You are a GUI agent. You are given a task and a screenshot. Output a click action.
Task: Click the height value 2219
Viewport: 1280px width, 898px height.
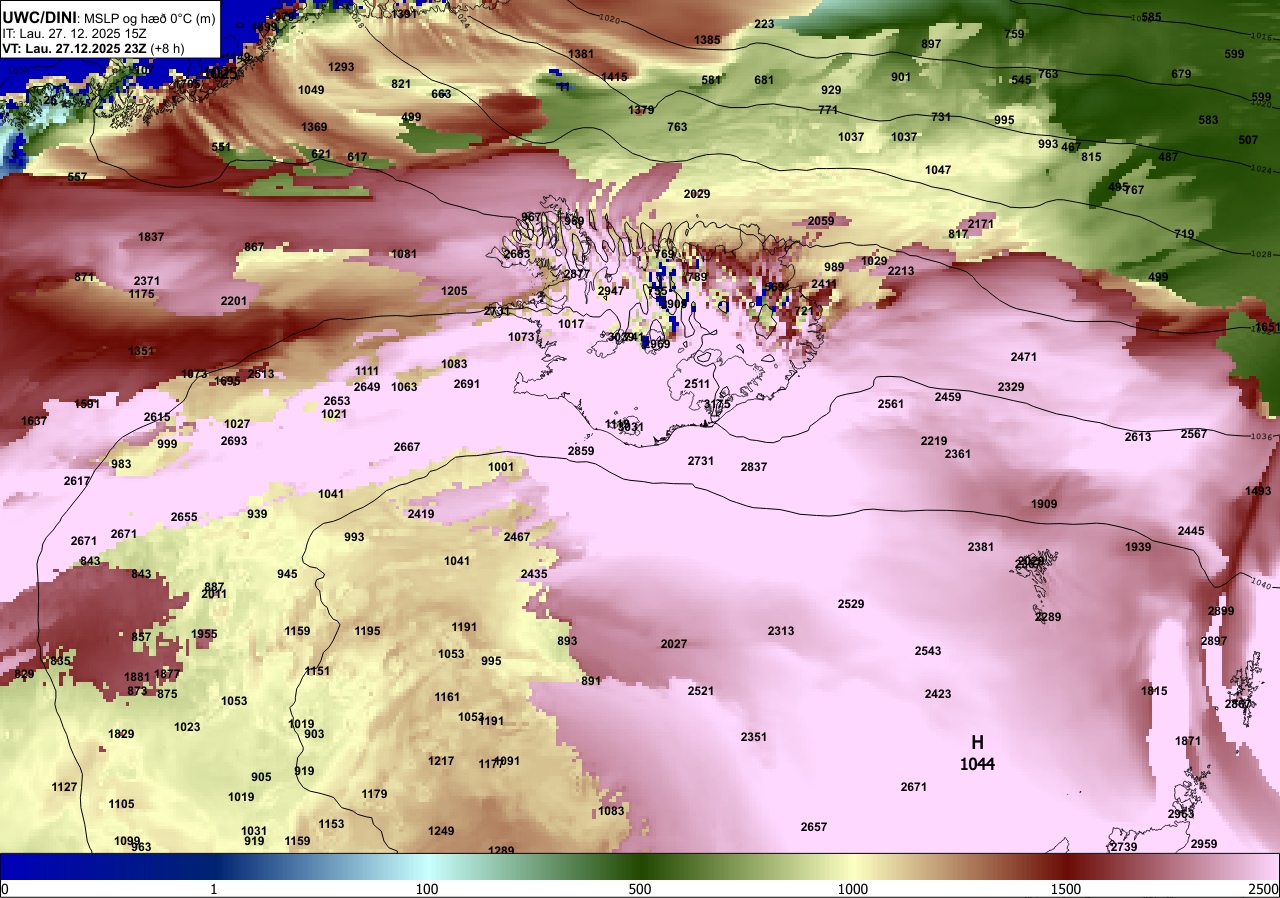(934, 441)
